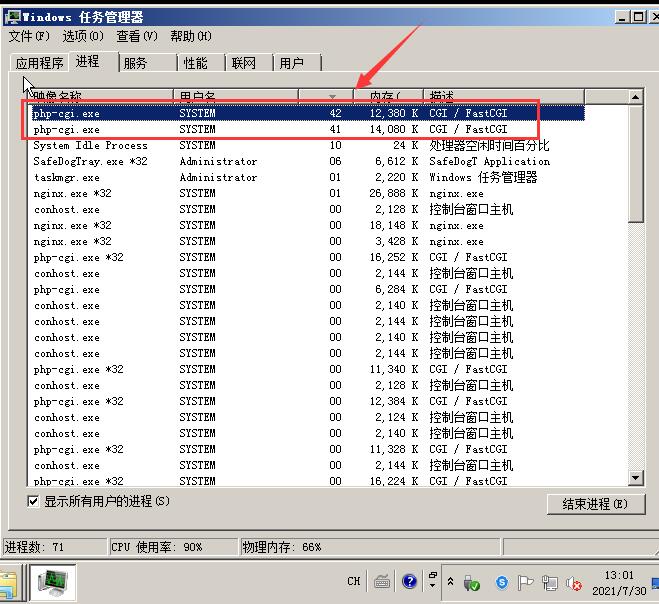The height and width of the screenshot is (604, 659).
Task: Select php-cgi.exe row using 14,080 K
Action: [x=308, y=129]
